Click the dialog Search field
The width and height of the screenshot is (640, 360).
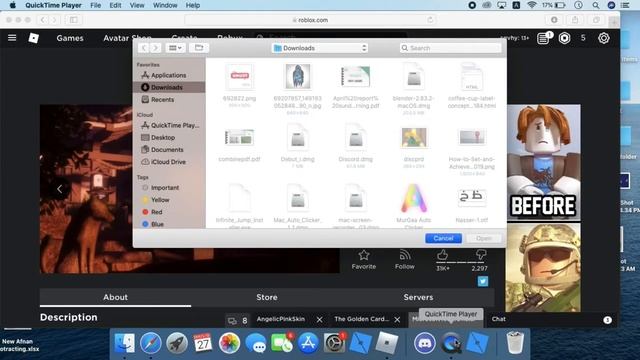[450, 48]
